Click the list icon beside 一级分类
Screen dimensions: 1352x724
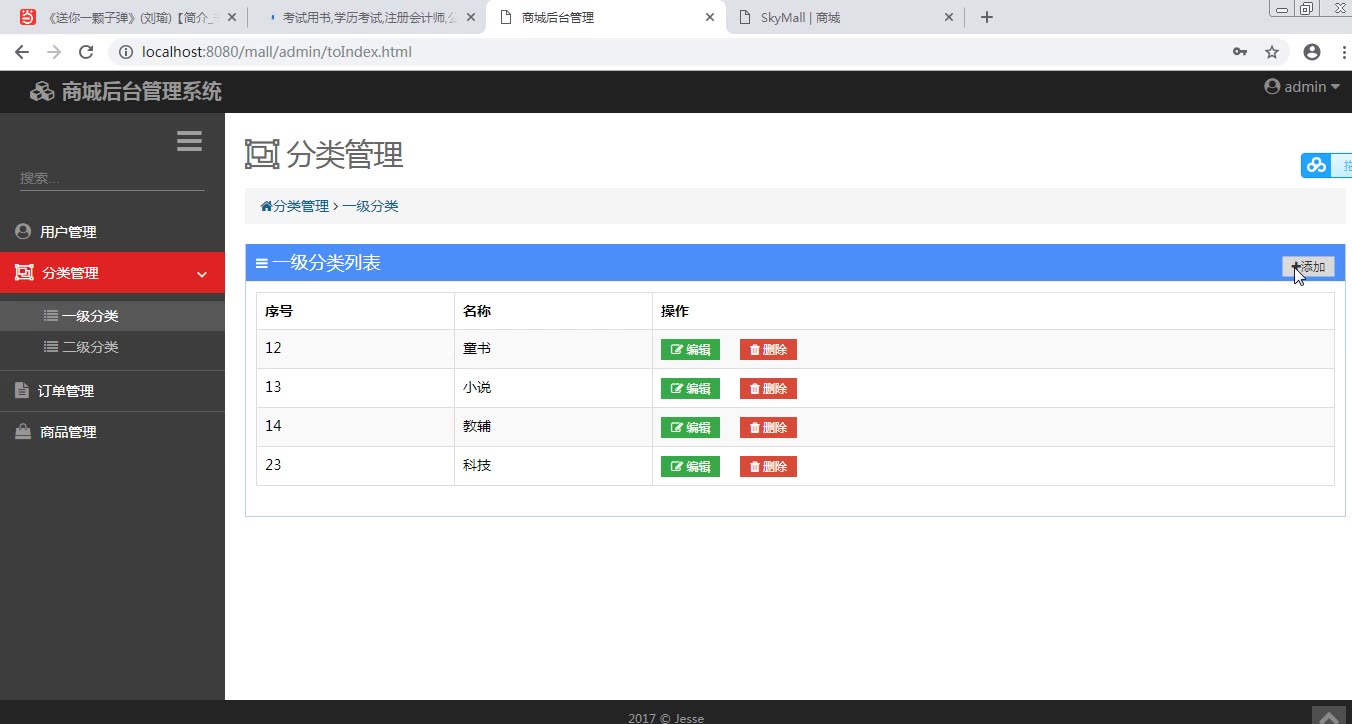click(51, 315)
